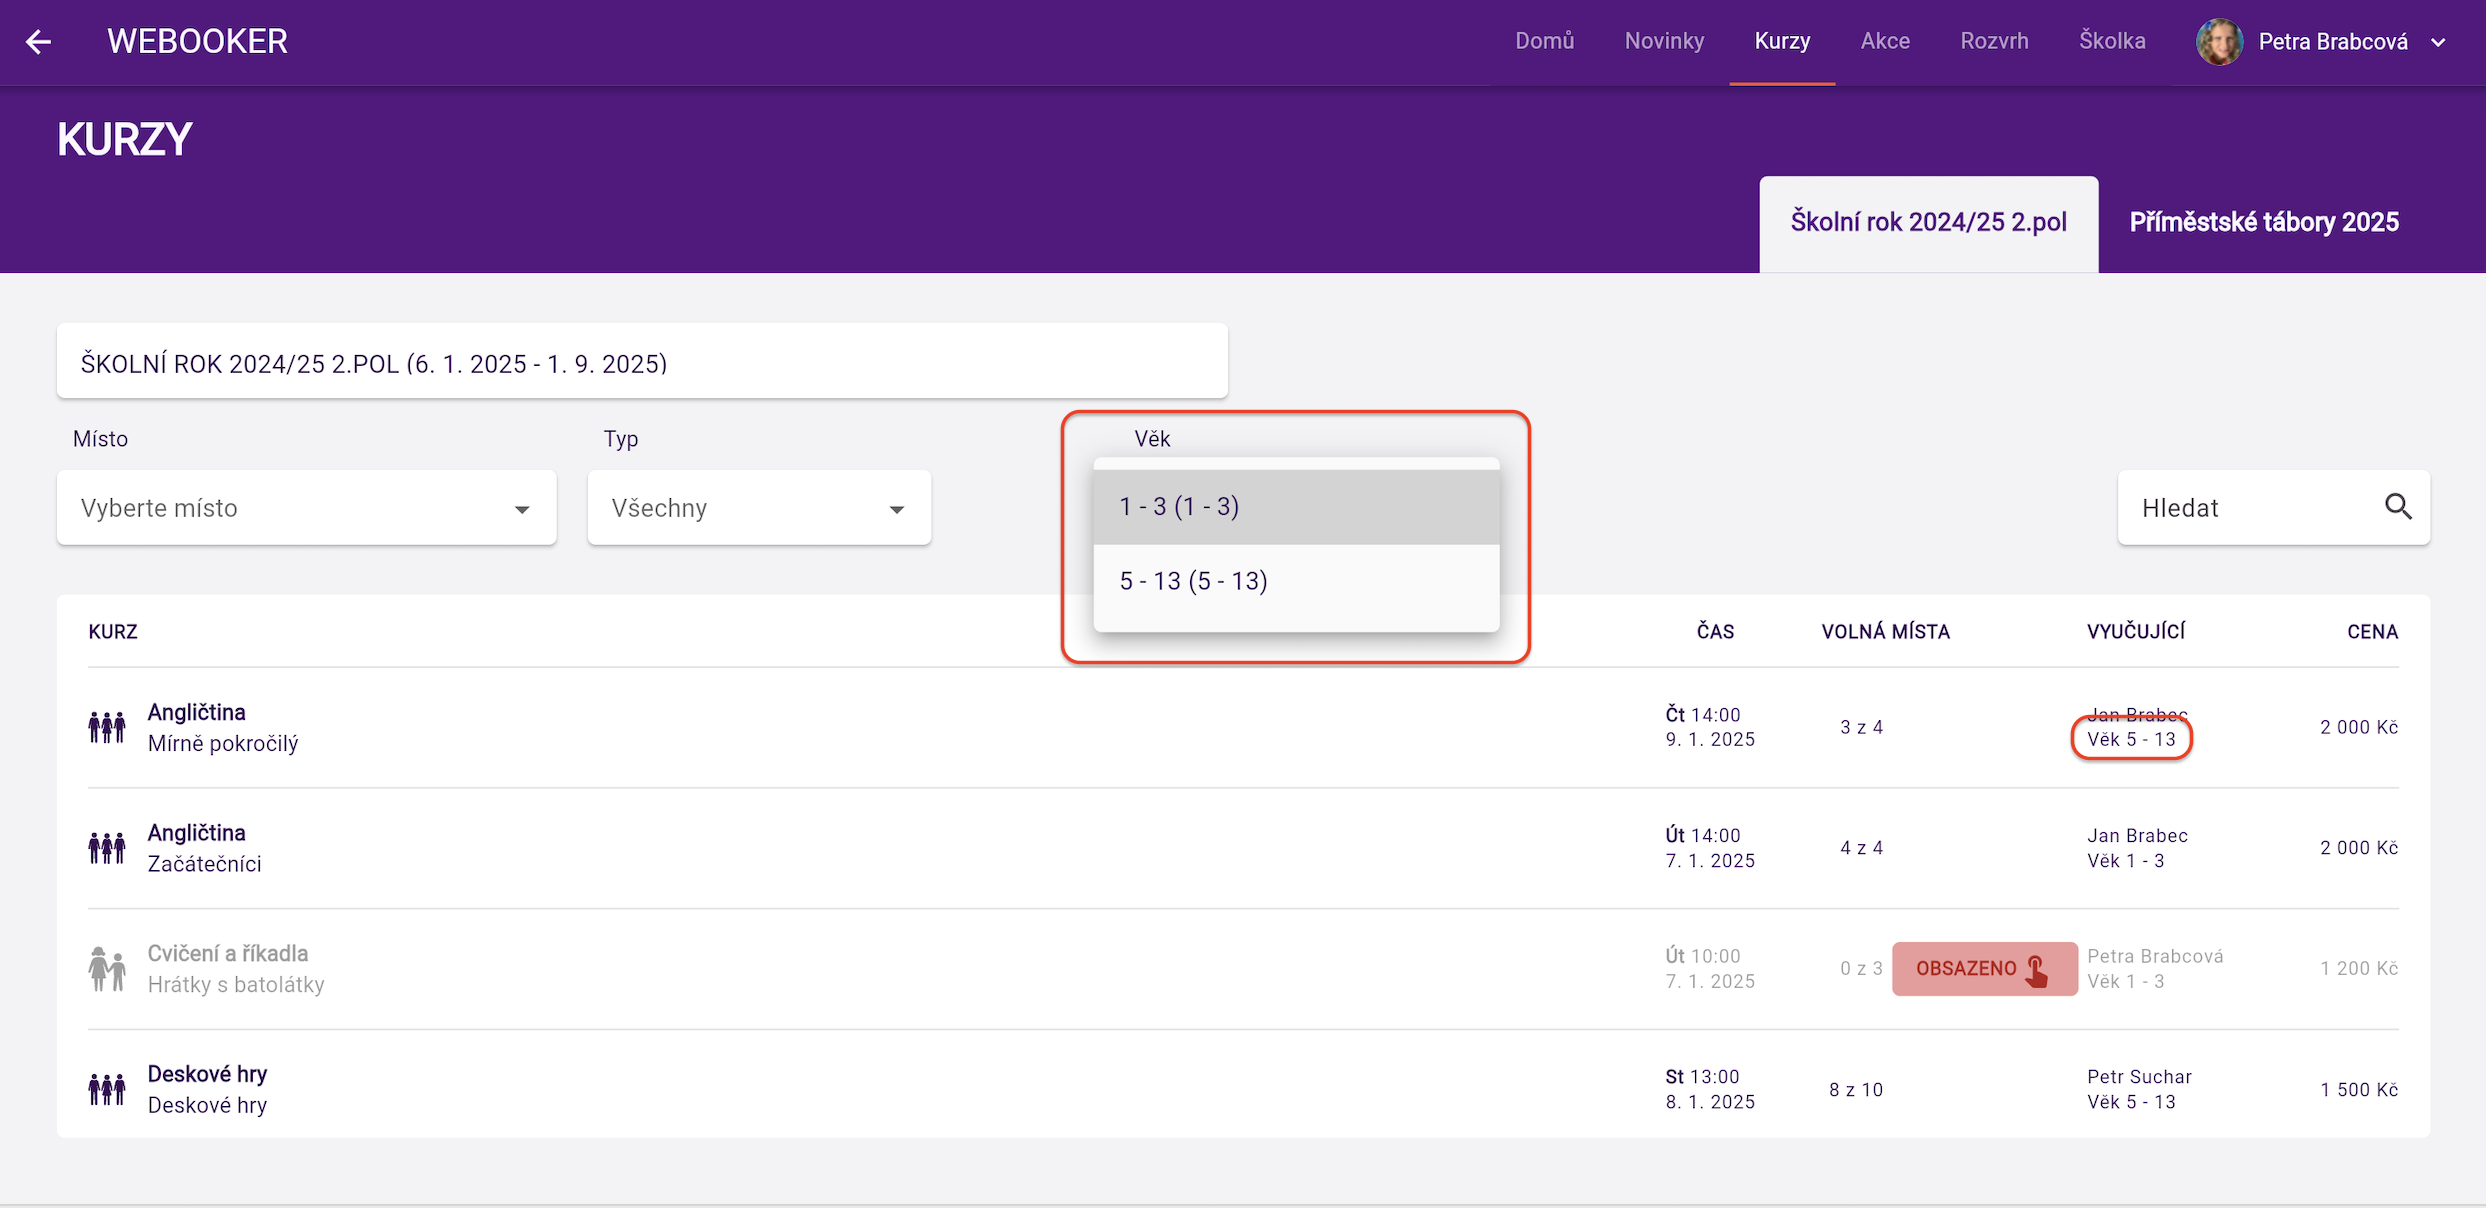Click parent-child icon of Cvičení a říkadla

coord(107,968)
